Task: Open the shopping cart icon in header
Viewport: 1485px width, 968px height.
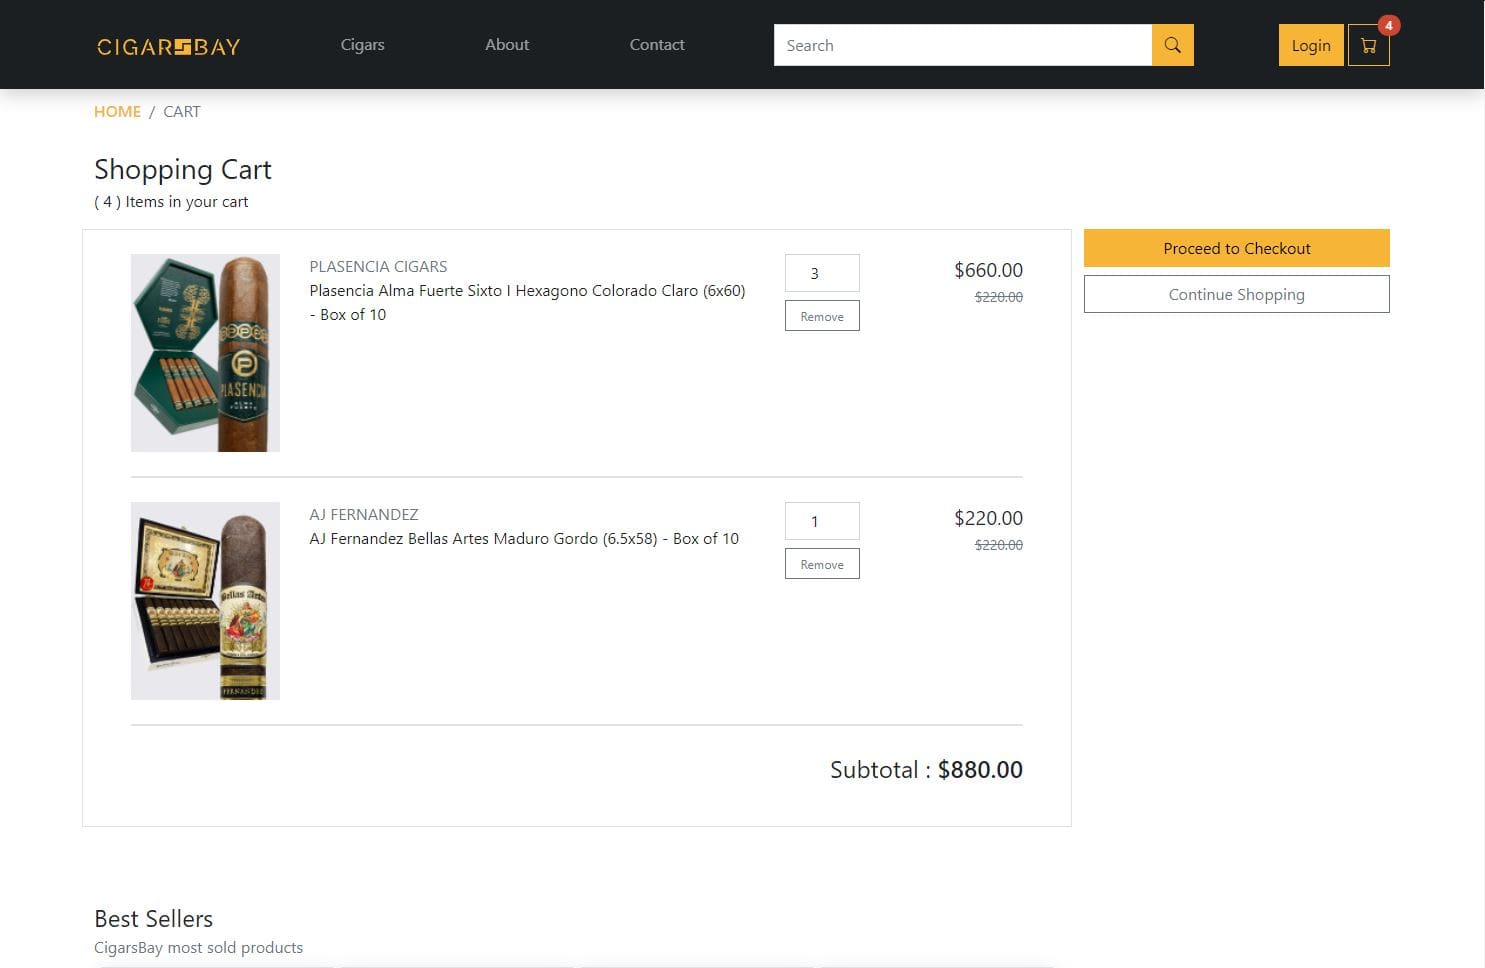Action: [x=1368, y=45]
